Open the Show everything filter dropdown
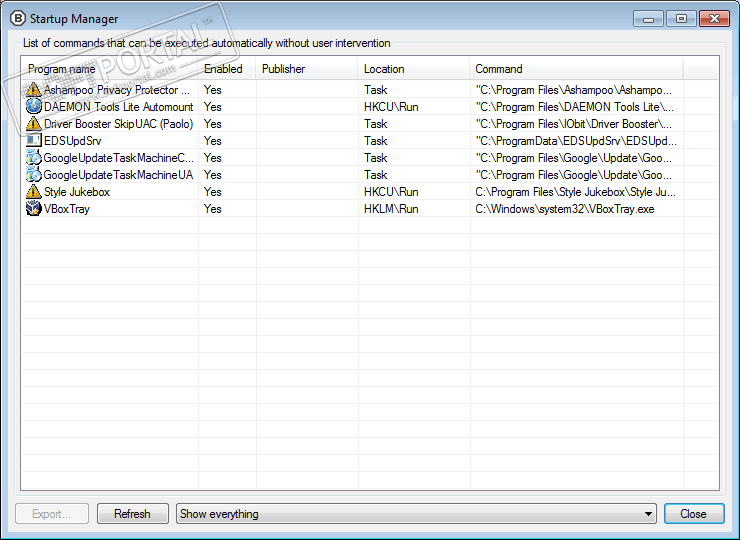This screenshot has width=740, height=540. click(x=416, y=514)
